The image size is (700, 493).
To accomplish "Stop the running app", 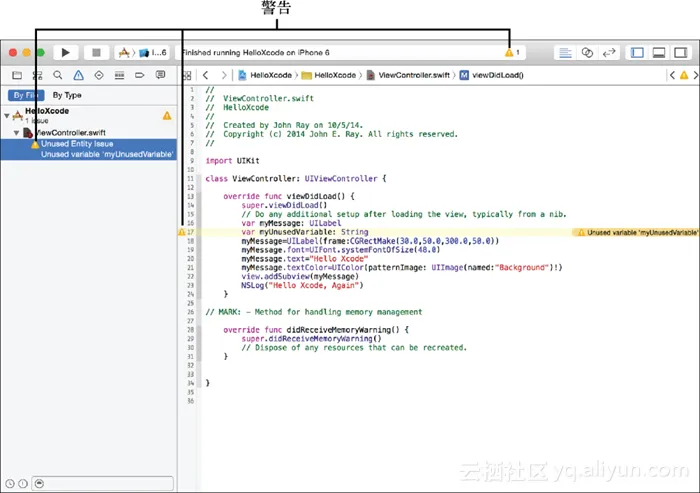I will click(96, 53).
